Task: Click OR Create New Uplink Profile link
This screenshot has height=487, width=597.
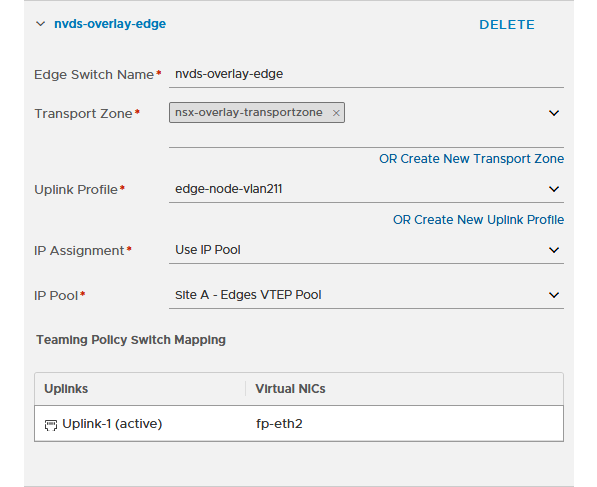Action: [x=478, y=220]
